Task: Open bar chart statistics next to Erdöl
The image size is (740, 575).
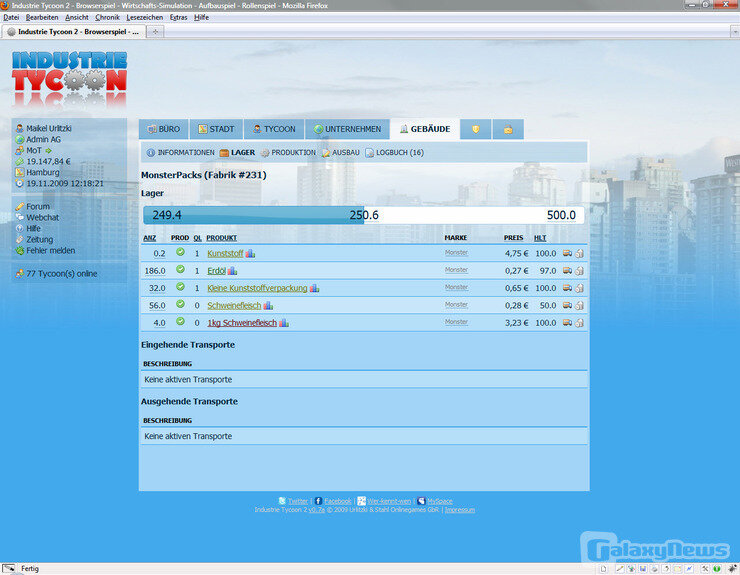Action: [232, 271]
